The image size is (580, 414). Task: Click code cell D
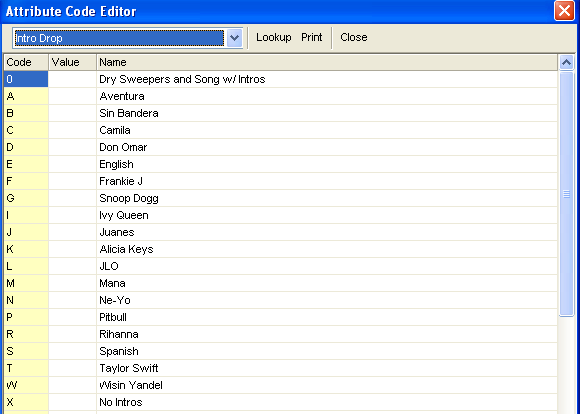[x=26, y=147]
